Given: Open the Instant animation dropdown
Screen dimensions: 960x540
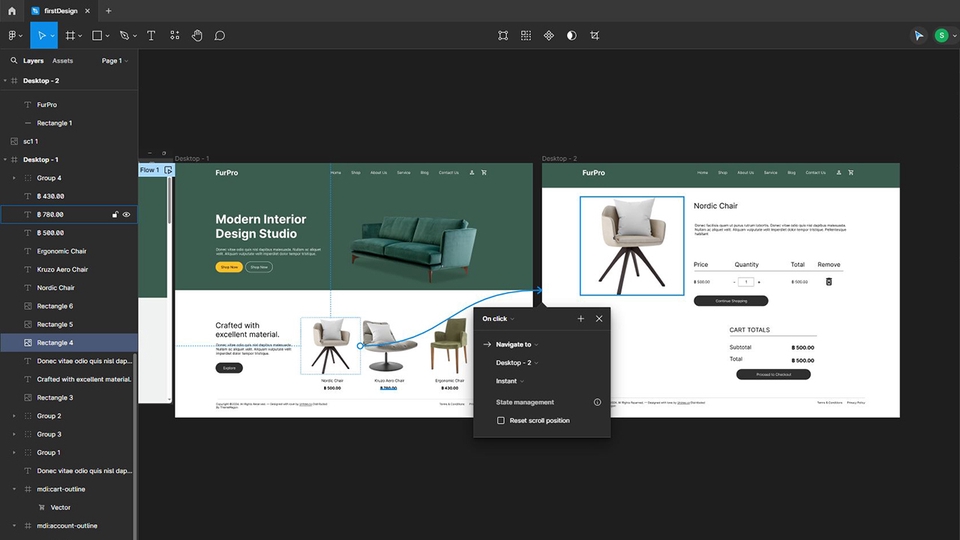Looking at the screenshot, I should [x=510, y=381].
